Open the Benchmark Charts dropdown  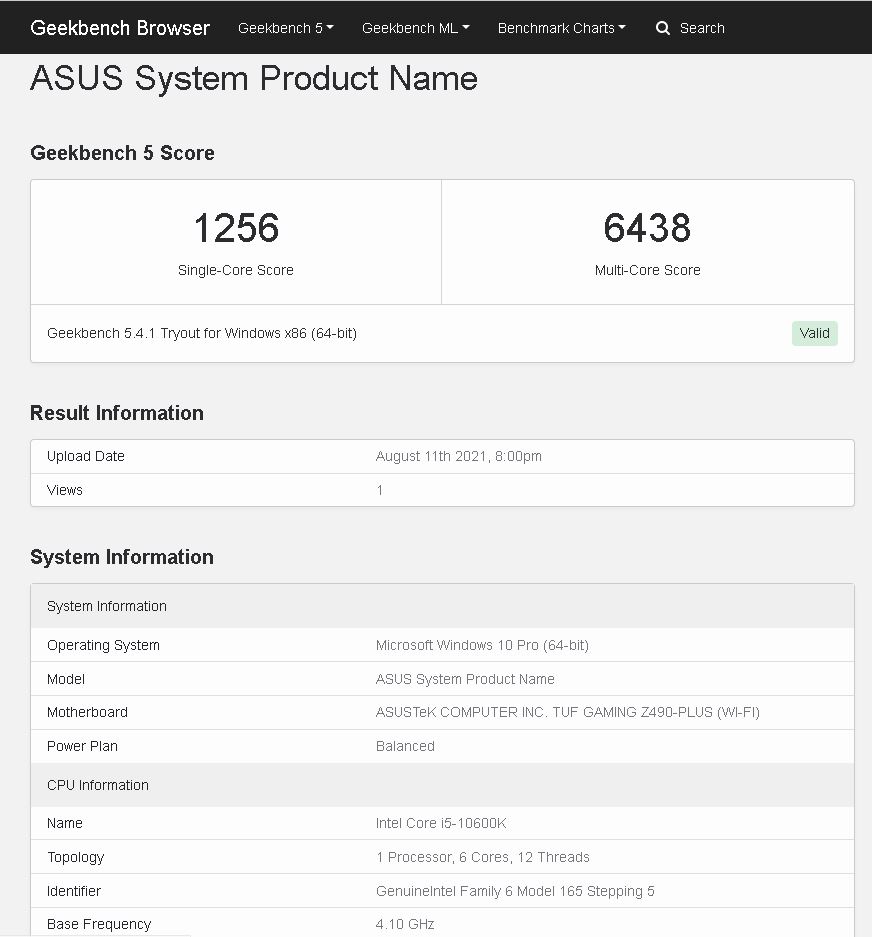point(562,28)
